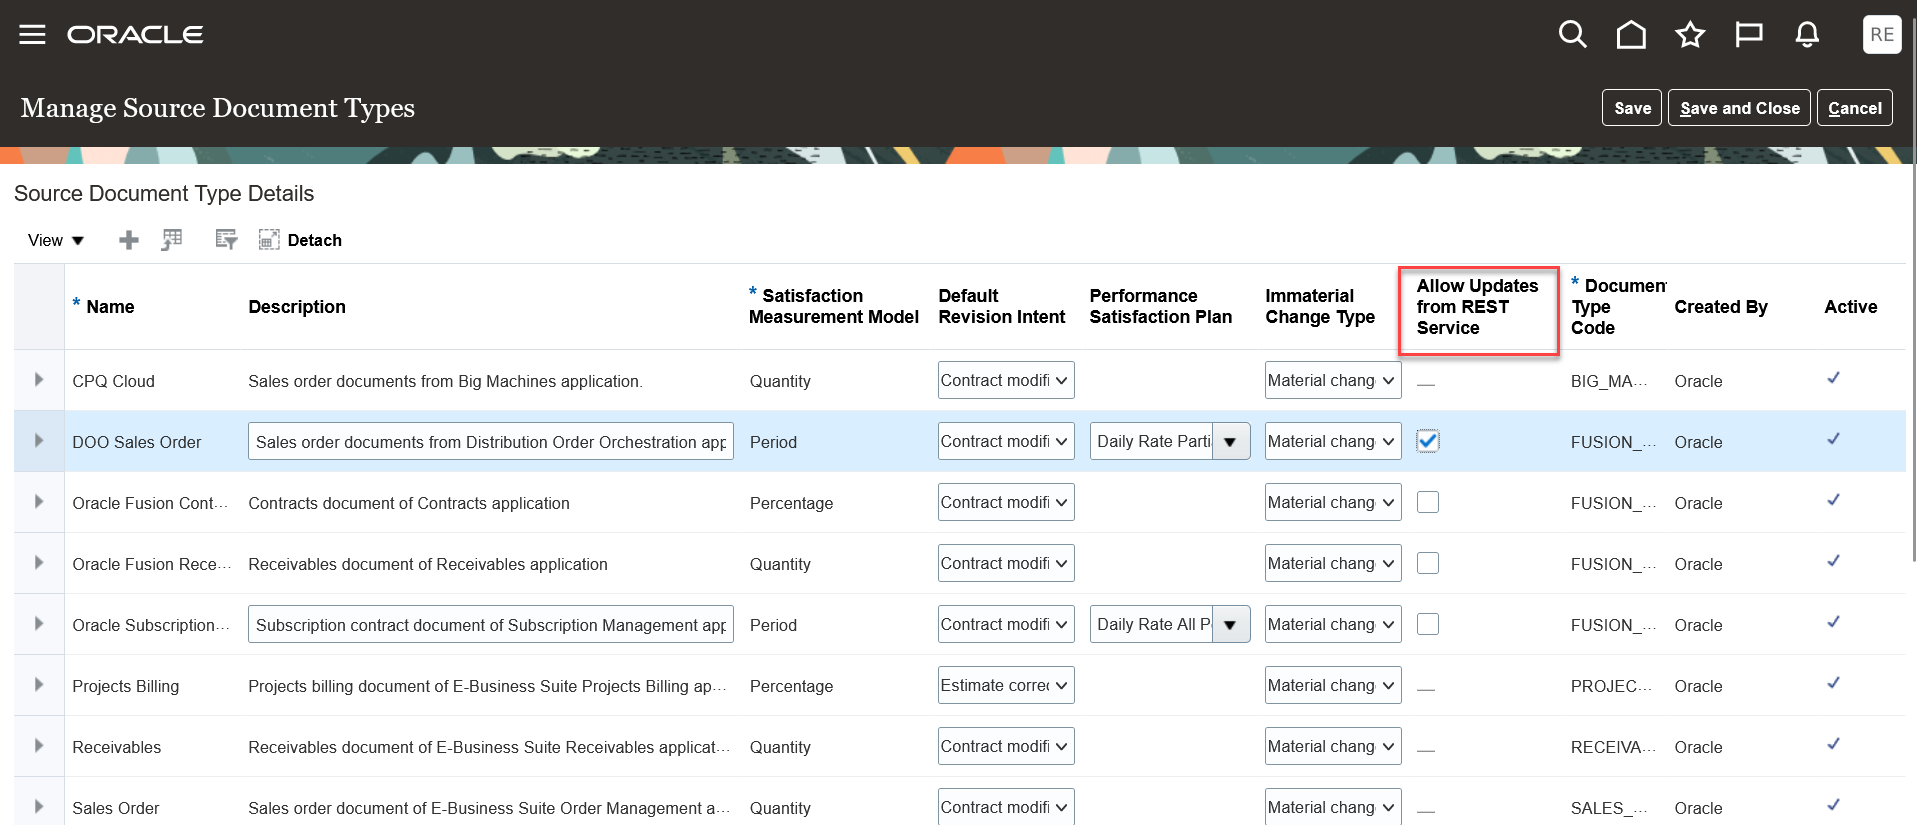Expand the DOO Sales Order row

click(39, 441)
